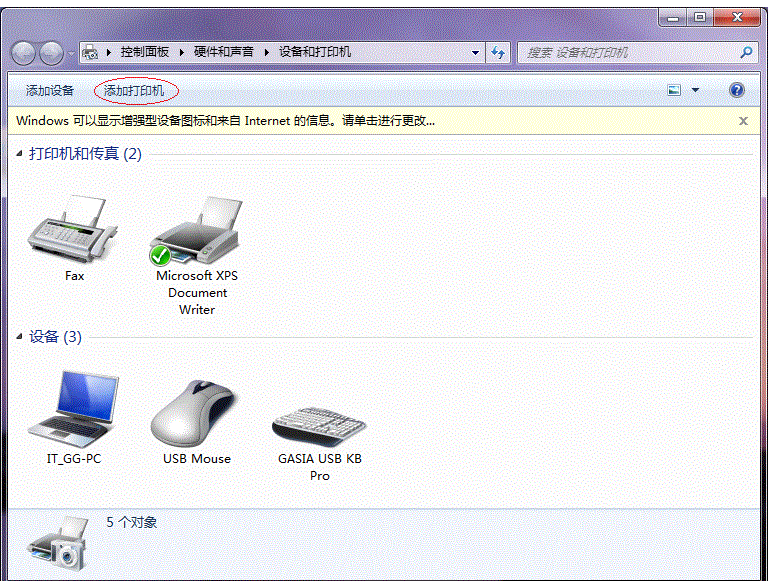Select the GASIA USB KB Pro keyboard

tap(319, 422)
